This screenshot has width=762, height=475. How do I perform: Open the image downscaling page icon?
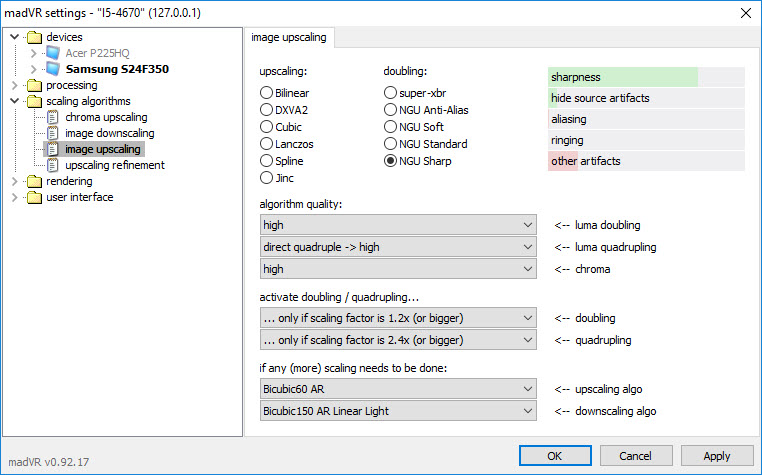pyautogui.click(x=53, y=133)
